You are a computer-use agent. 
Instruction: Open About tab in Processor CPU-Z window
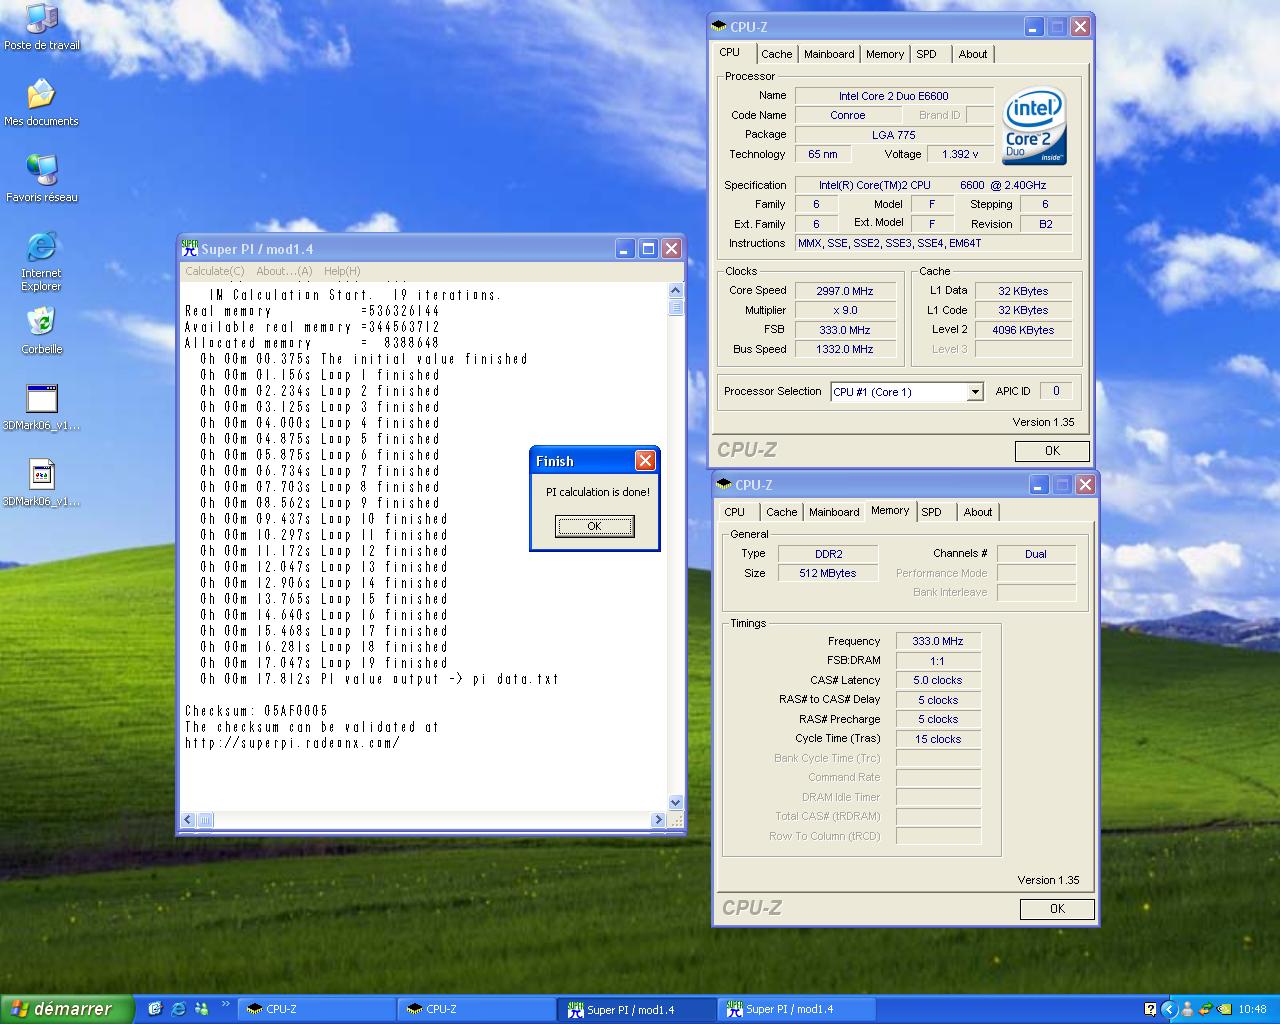(973, 54)
